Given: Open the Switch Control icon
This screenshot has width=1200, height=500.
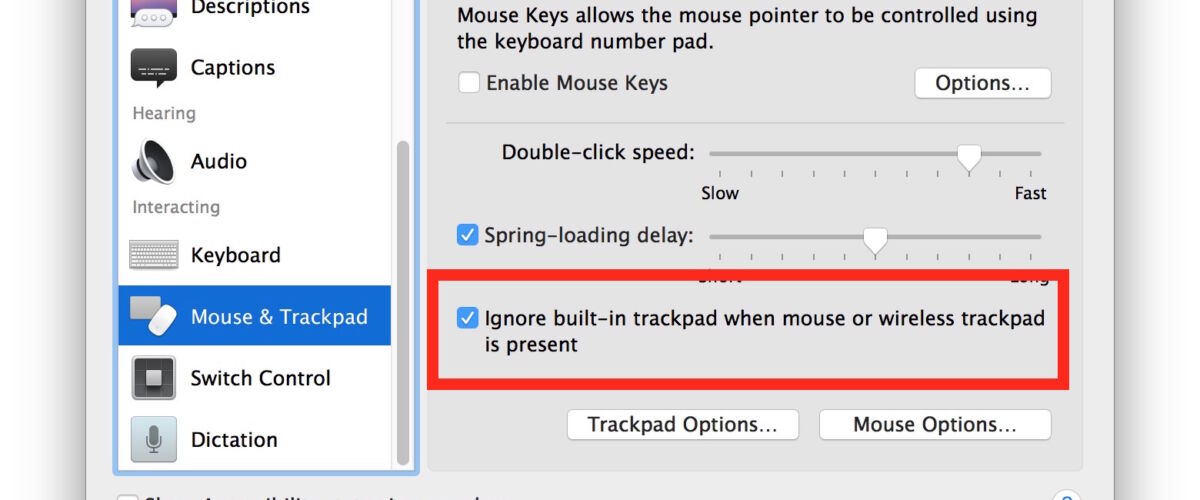Looking at the screenshot, I should click(x=153, y=378).
